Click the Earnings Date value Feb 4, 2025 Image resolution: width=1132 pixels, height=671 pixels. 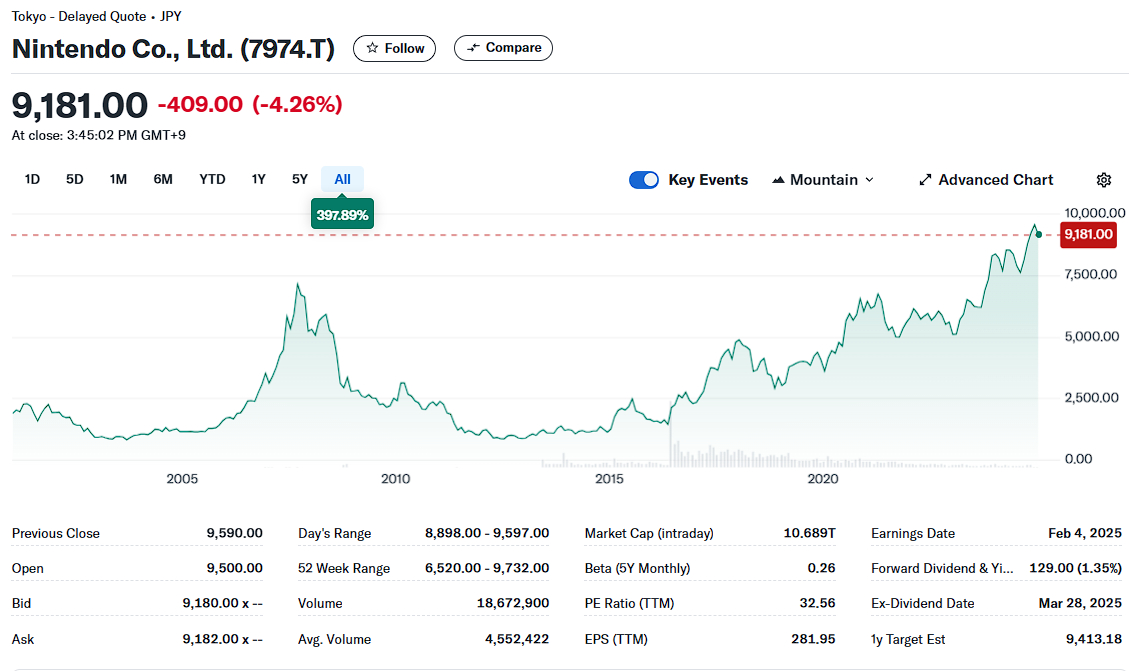coord(1085,533)
